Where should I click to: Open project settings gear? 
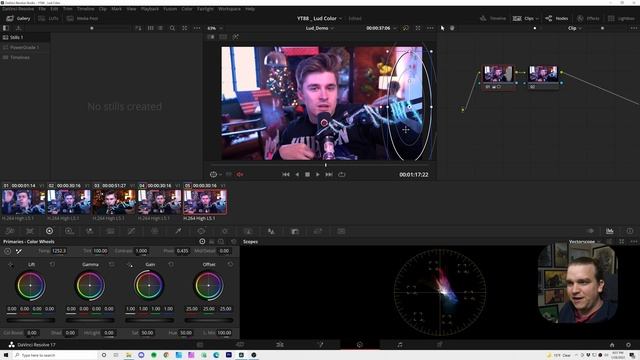[x=628, y=345]
